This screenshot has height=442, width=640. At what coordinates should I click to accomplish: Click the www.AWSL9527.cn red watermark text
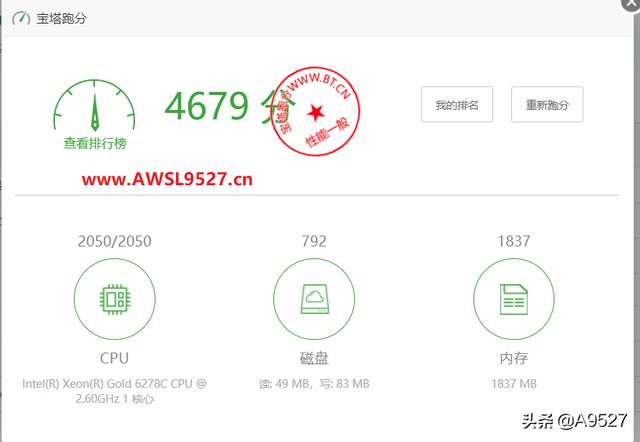pyautogui.click(x=168, y=180)
